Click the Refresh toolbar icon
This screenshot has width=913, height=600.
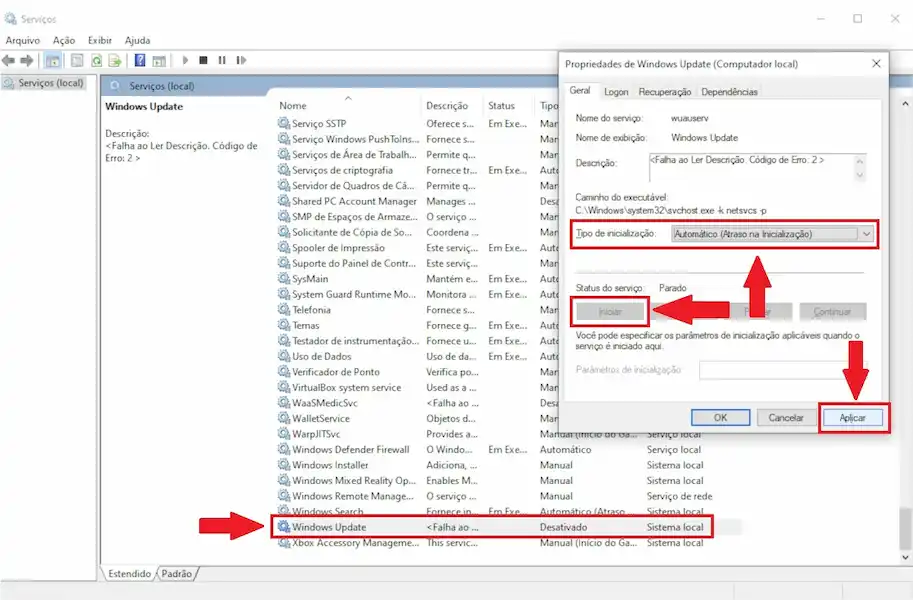pos(96,60)
